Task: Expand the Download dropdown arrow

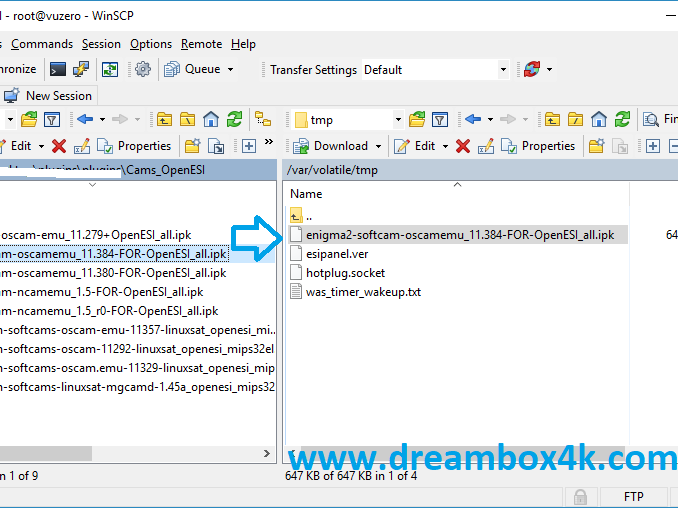Action: [x=378, y=146]
